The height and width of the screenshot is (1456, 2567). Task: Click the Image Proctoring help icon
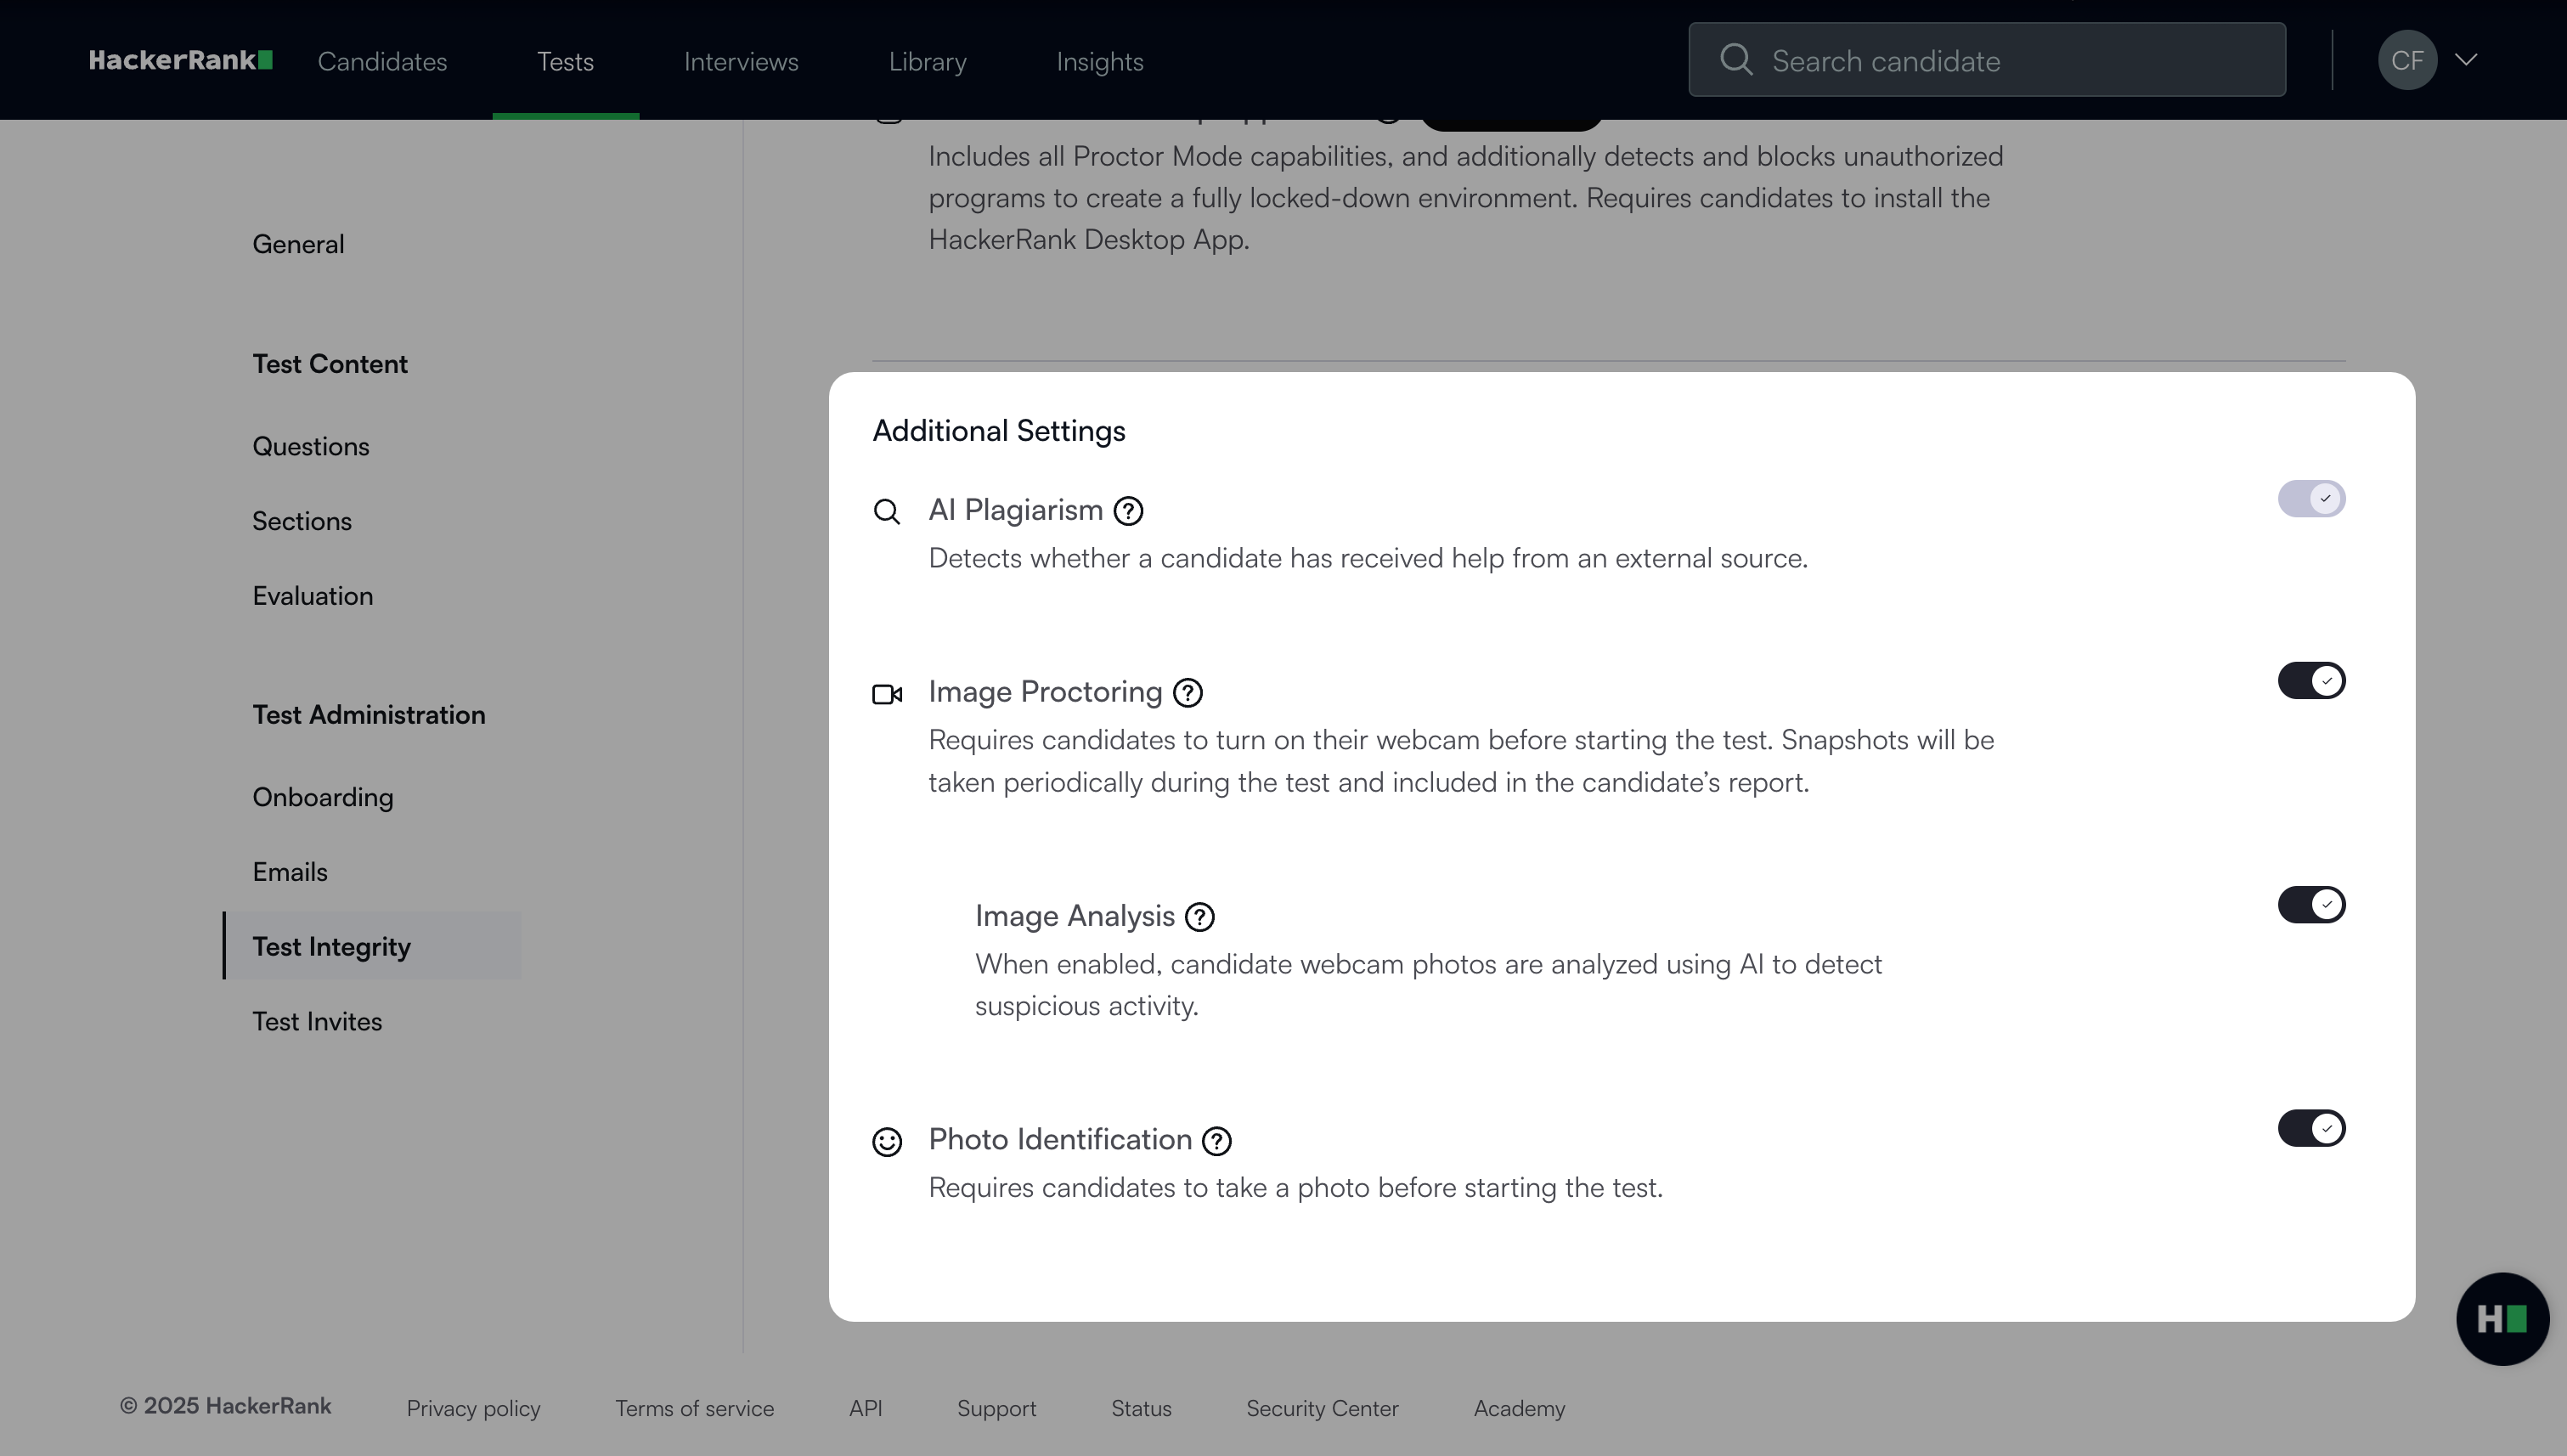click(1187, 692)
